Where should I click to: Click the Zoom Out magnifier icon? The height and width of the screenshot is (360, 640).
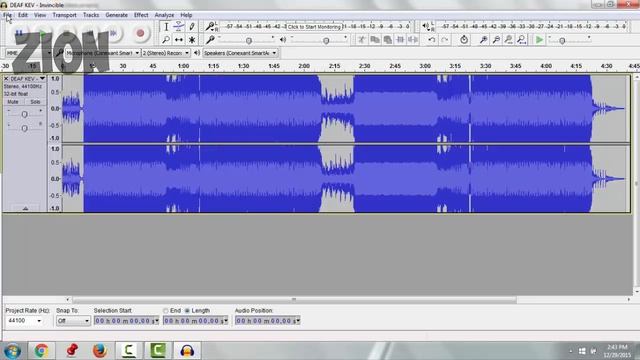(496, 40)
